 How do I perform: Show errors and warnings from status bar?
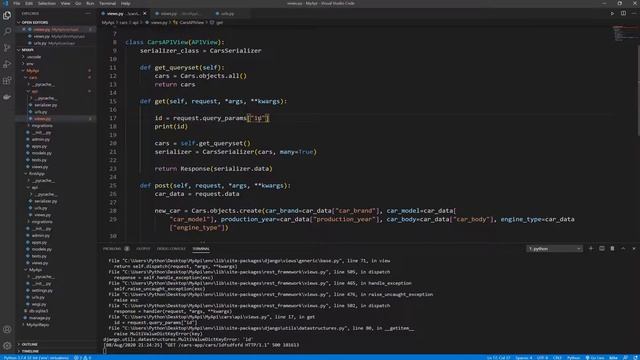(82, 358)
